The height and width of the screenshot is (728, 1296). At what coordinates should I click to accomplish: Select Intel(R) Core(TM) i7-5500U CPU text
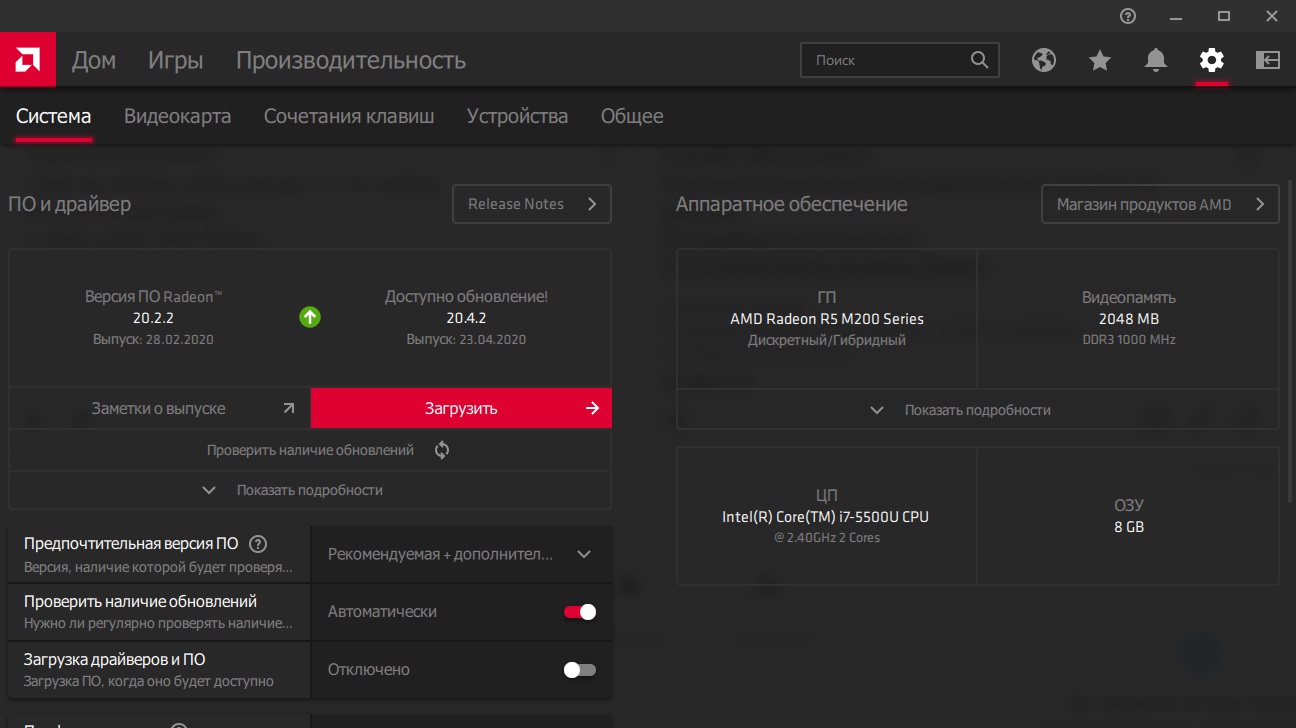pos(825,517)
